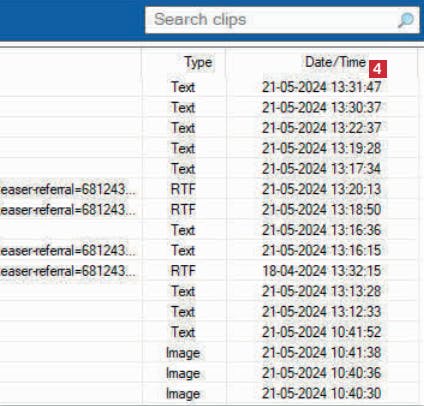Select the Text clip dated 13:16:15

pos(209,250)
